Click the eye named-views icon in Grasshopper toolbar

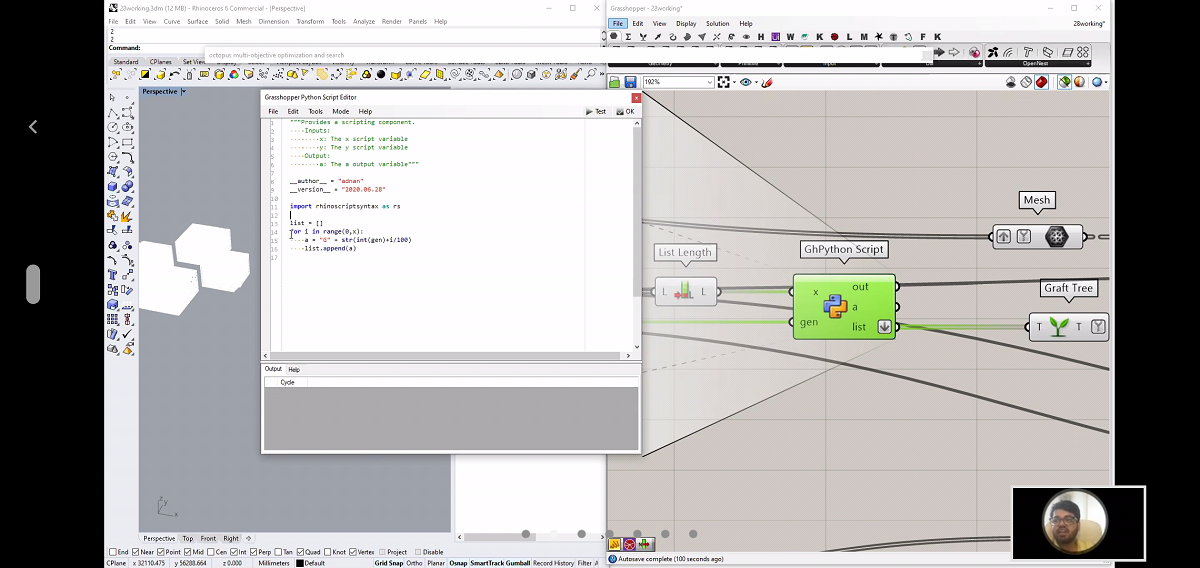point(746,82)
